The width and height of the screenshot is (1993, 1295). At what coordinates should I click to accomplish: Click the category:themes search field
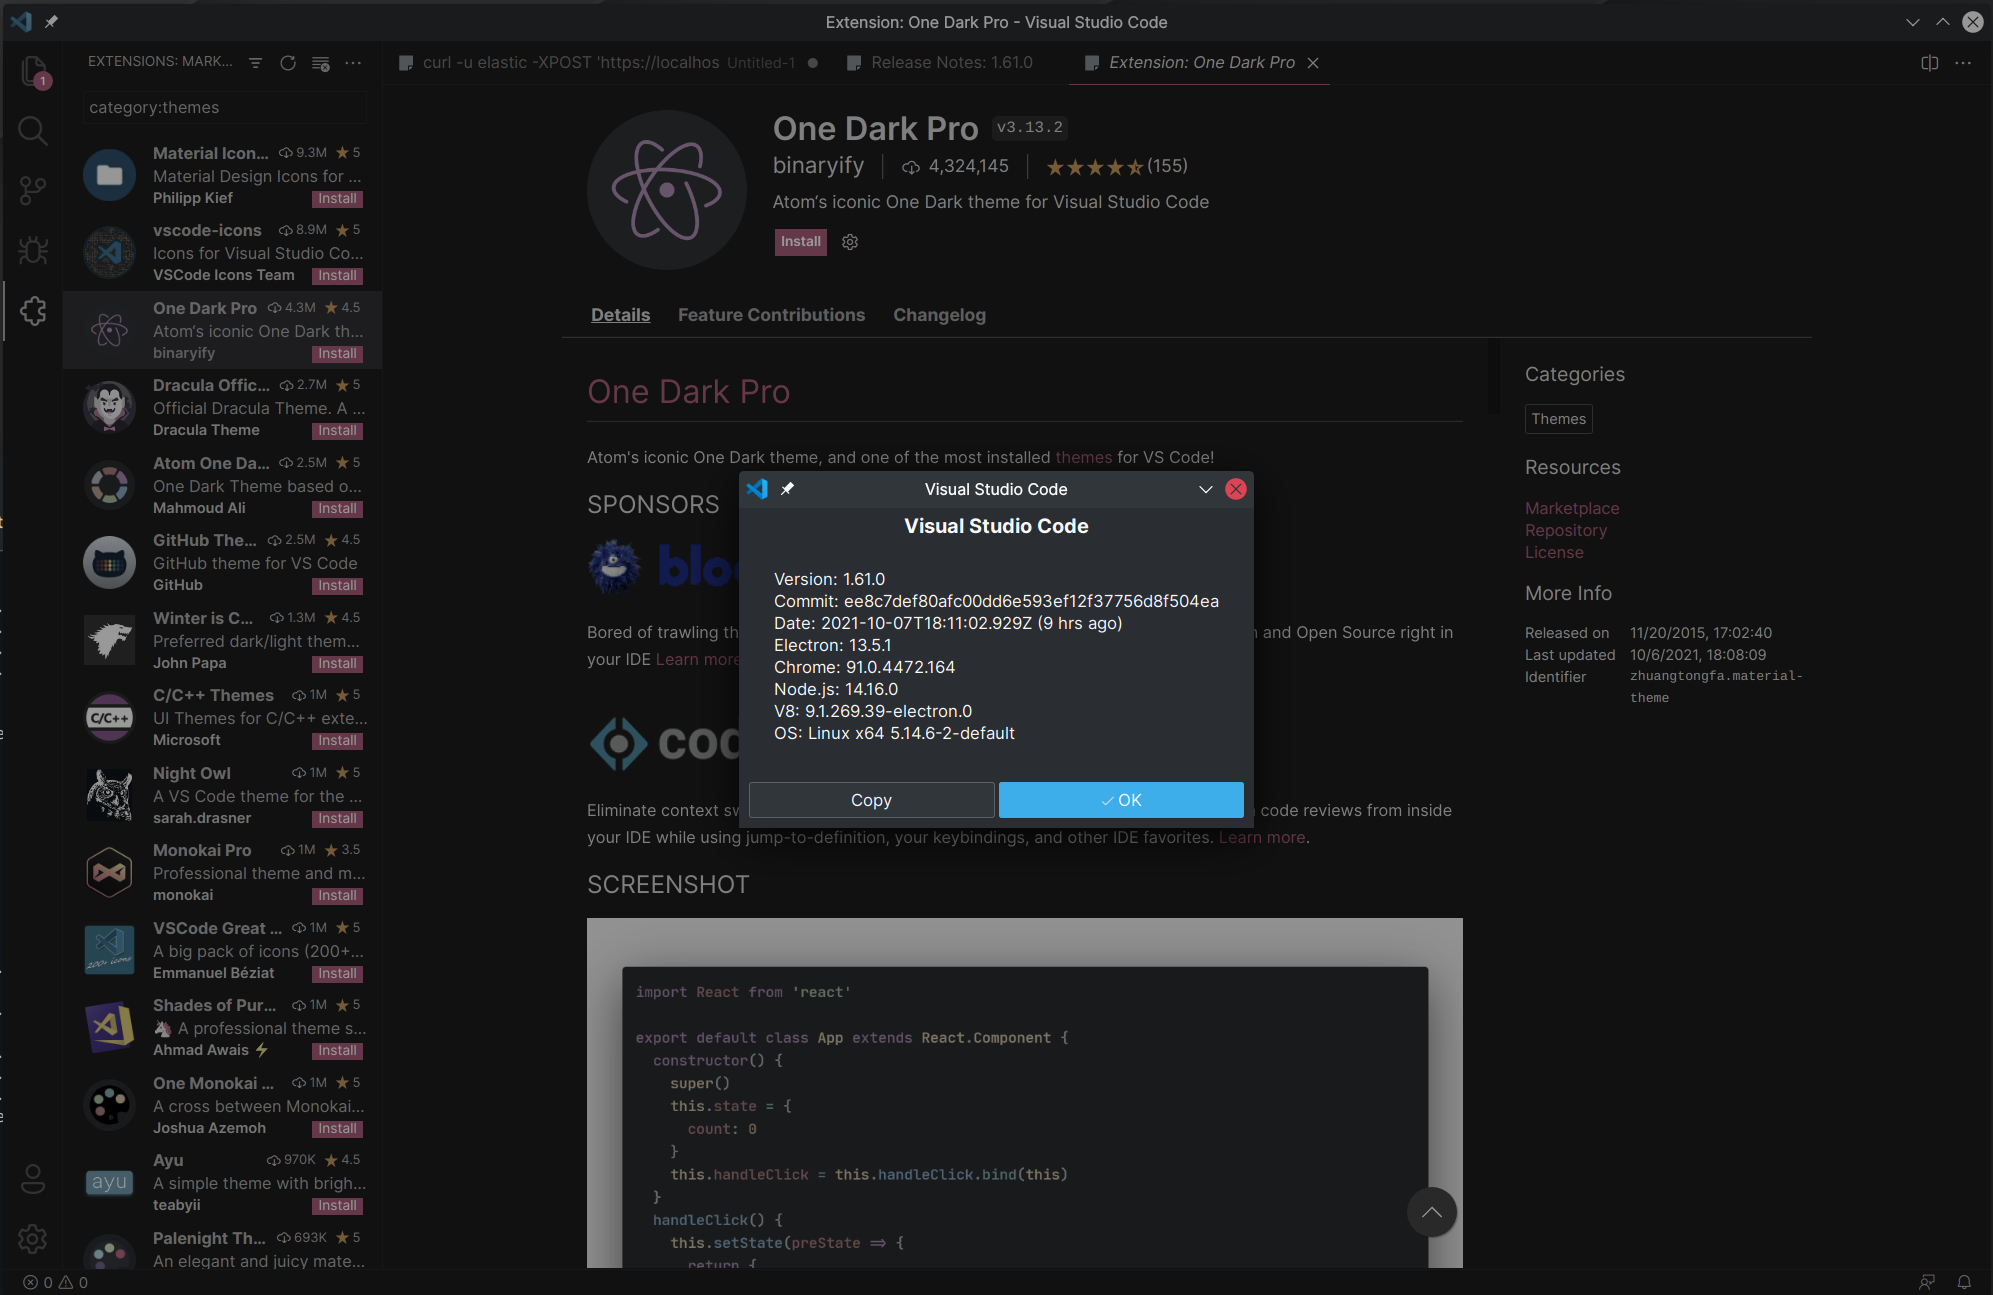click(x=223, y=107)
